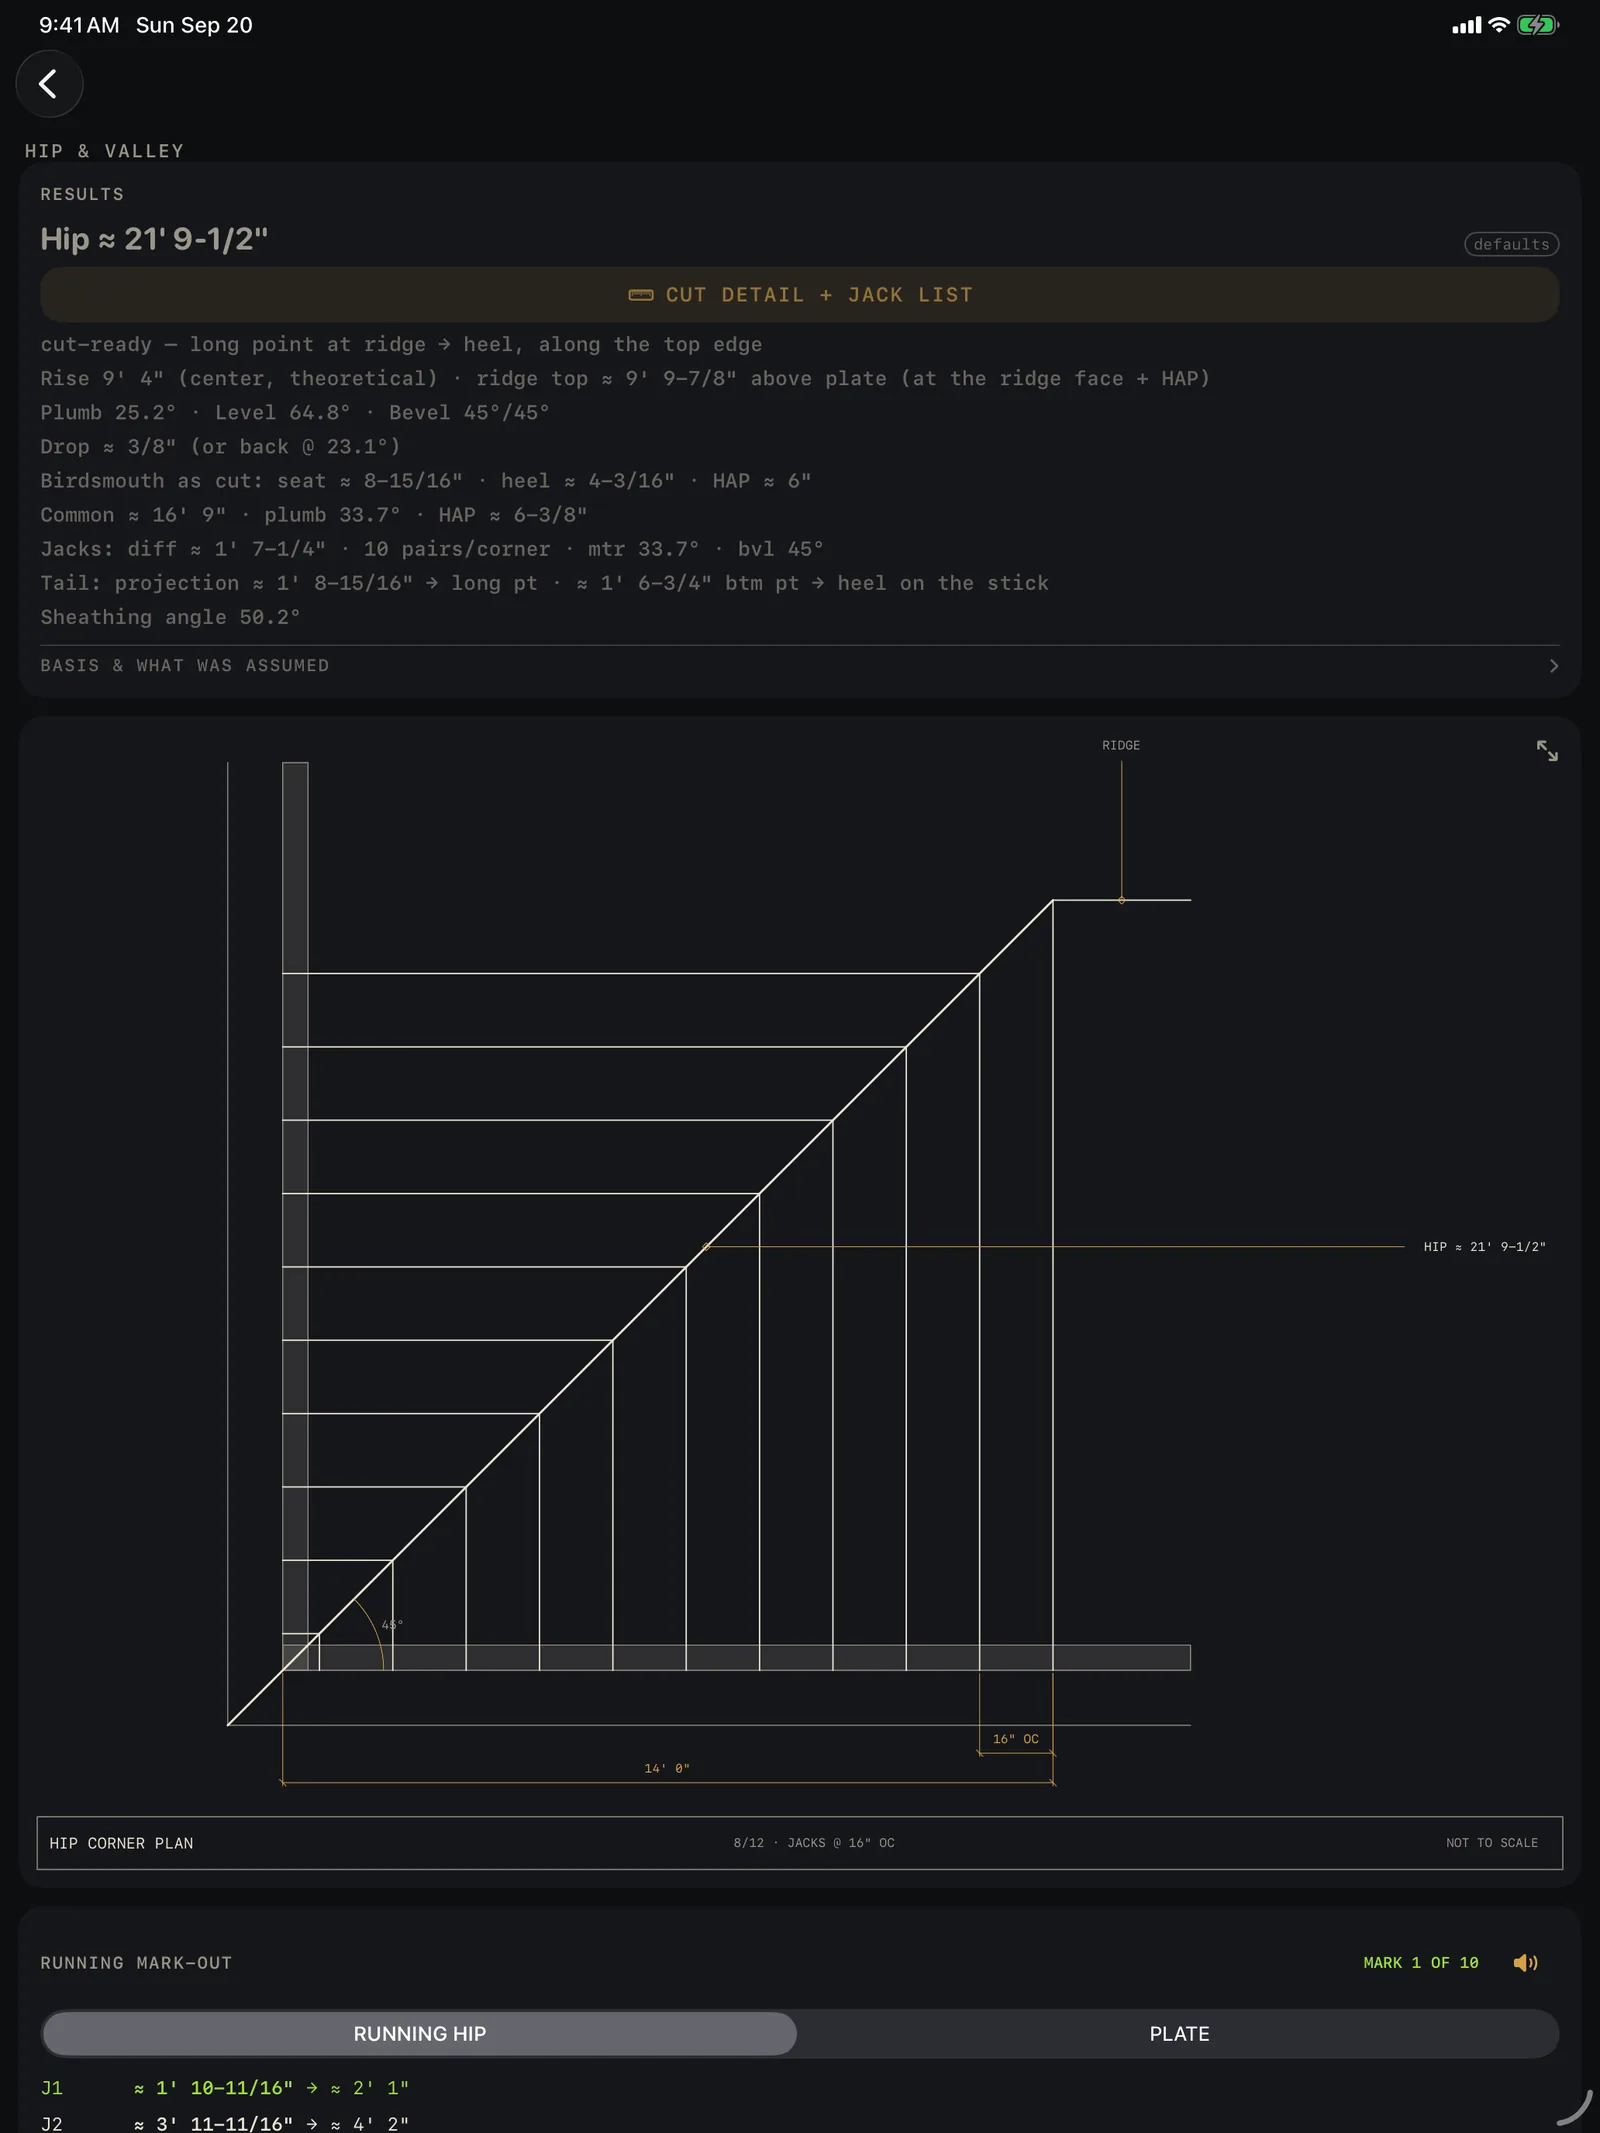This screenshot has width=1600, height=2133.
Task: Tap the HIP ≈ 21' 9-1/2" diagram callout
Action: 1485,1247
